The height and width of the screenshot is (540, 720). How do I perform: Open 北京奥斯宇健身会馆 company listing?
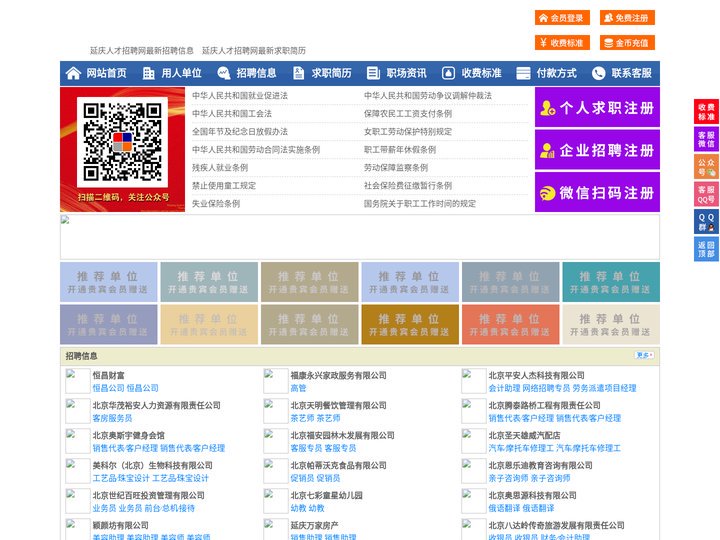click(129, 435)
